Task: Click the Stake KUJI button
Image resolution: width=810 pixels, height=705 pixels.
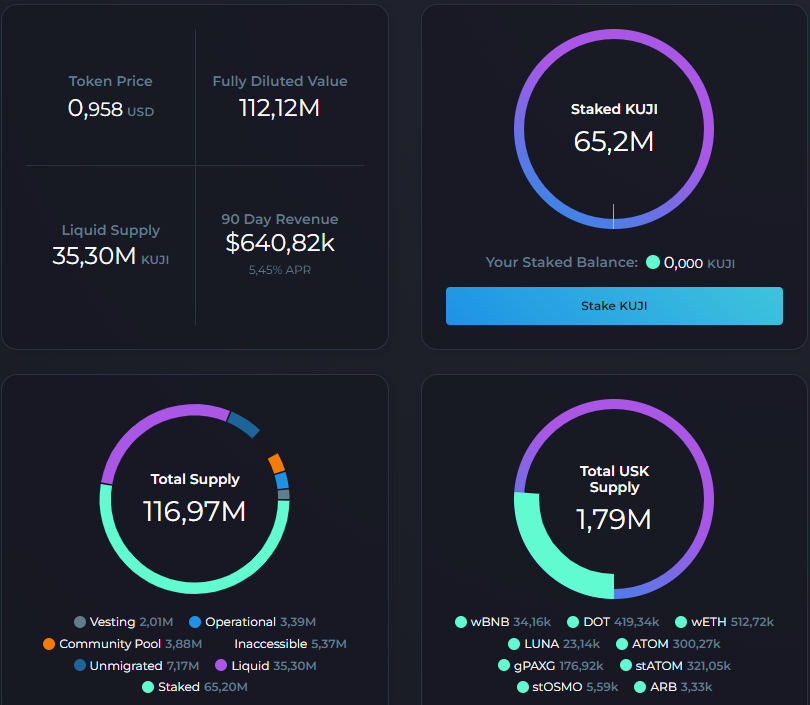Action: coord(614,306)
